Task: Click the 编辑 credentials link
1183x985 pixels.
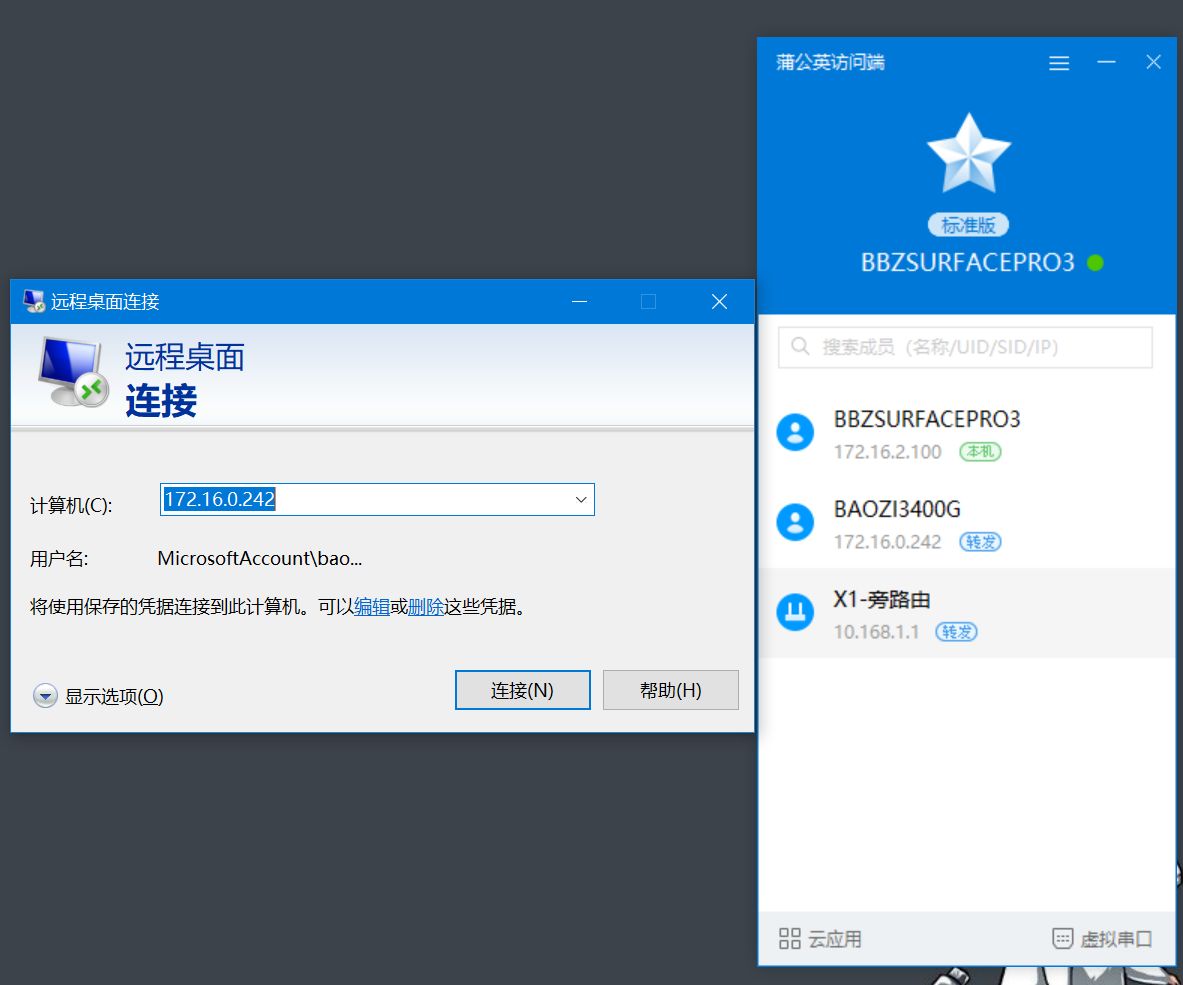Action: point(372,607)
